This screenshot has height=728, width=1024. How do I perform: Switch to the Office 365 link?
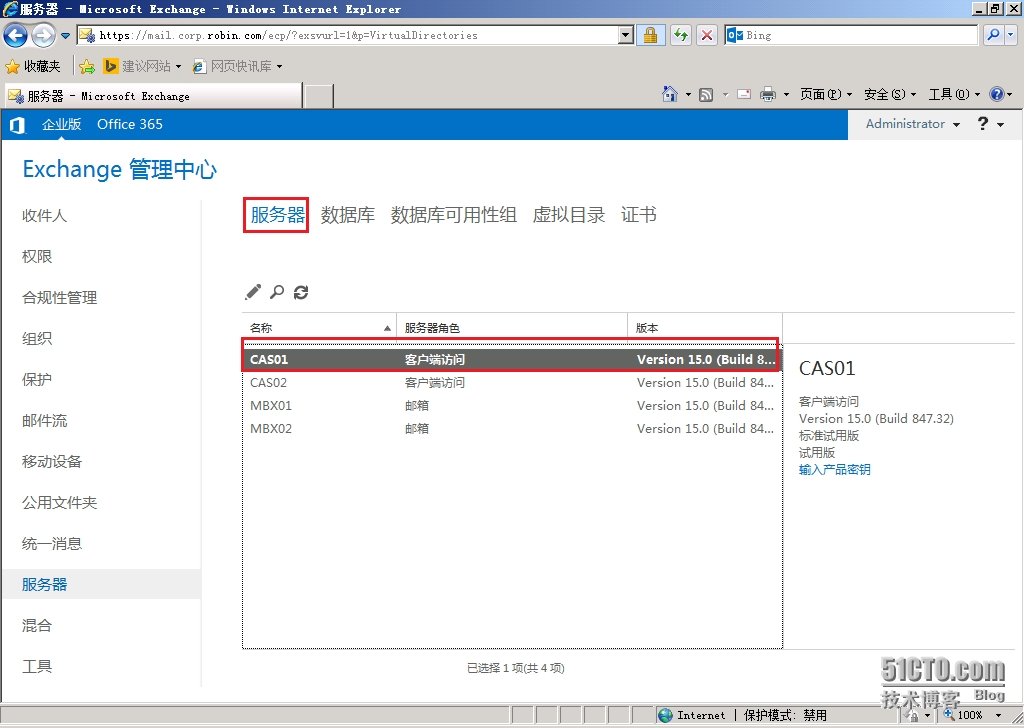[x=130, y=124]
